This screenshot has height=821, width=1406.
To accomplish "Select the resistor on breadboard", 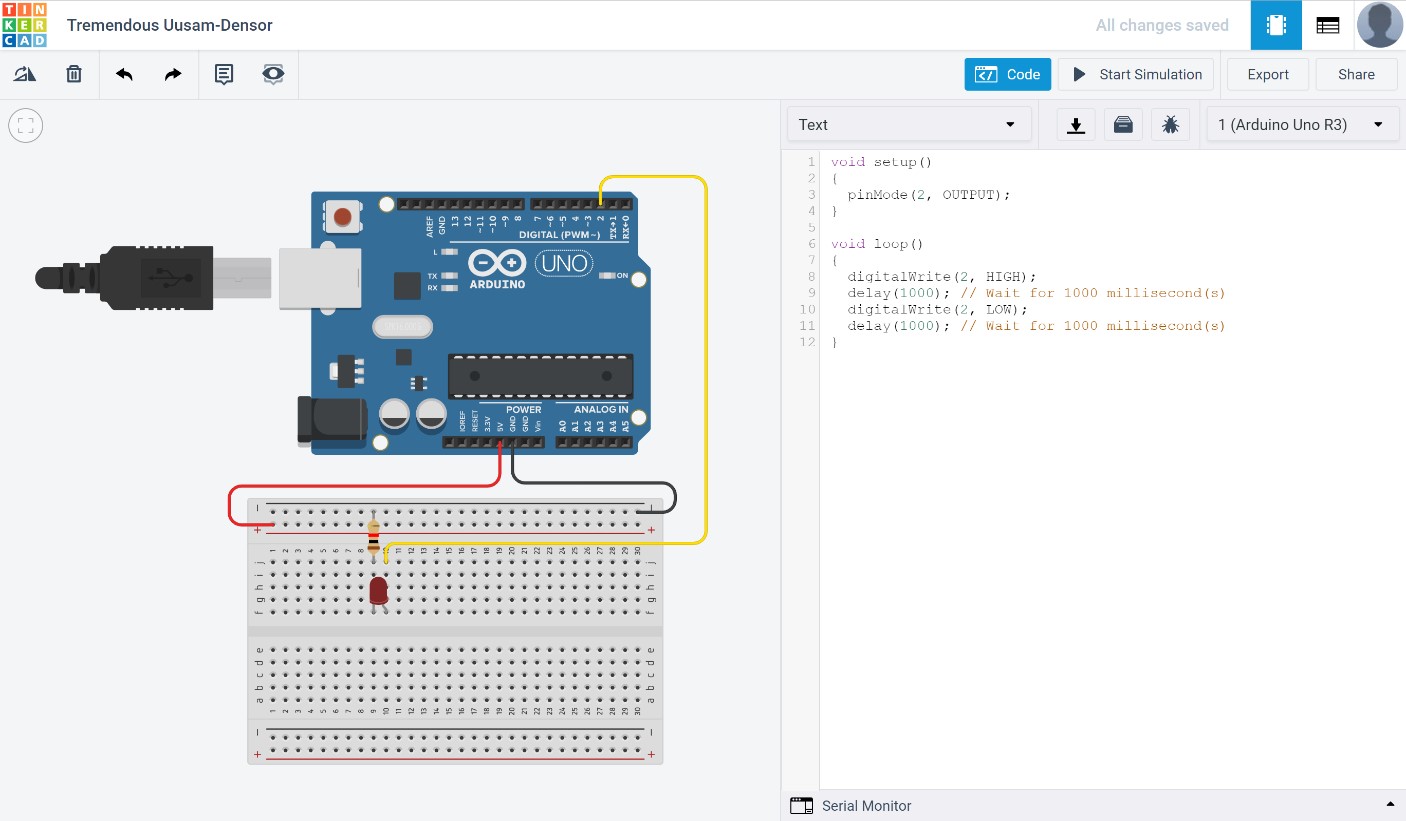I will tap(374, 537).
